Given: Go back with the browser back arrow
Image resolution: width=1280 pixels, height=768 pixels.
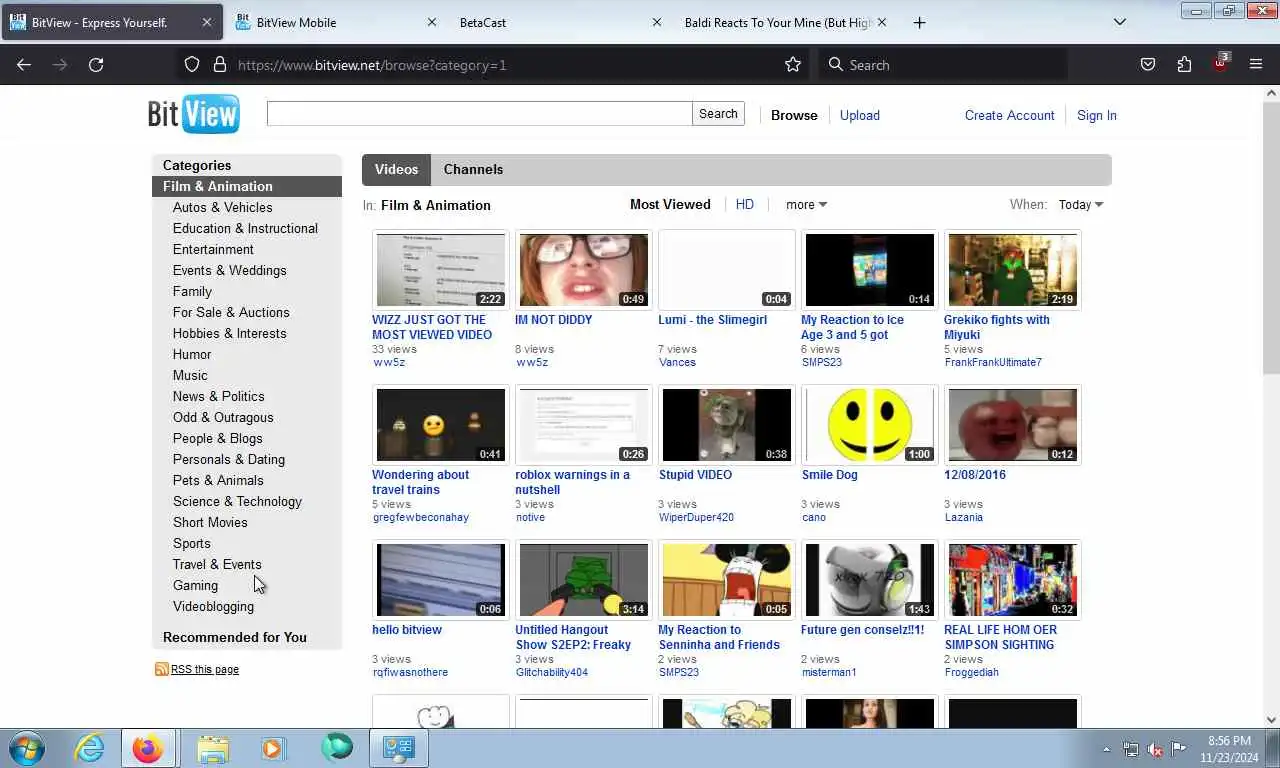Looking at the screenshot, I should (24, 64).
